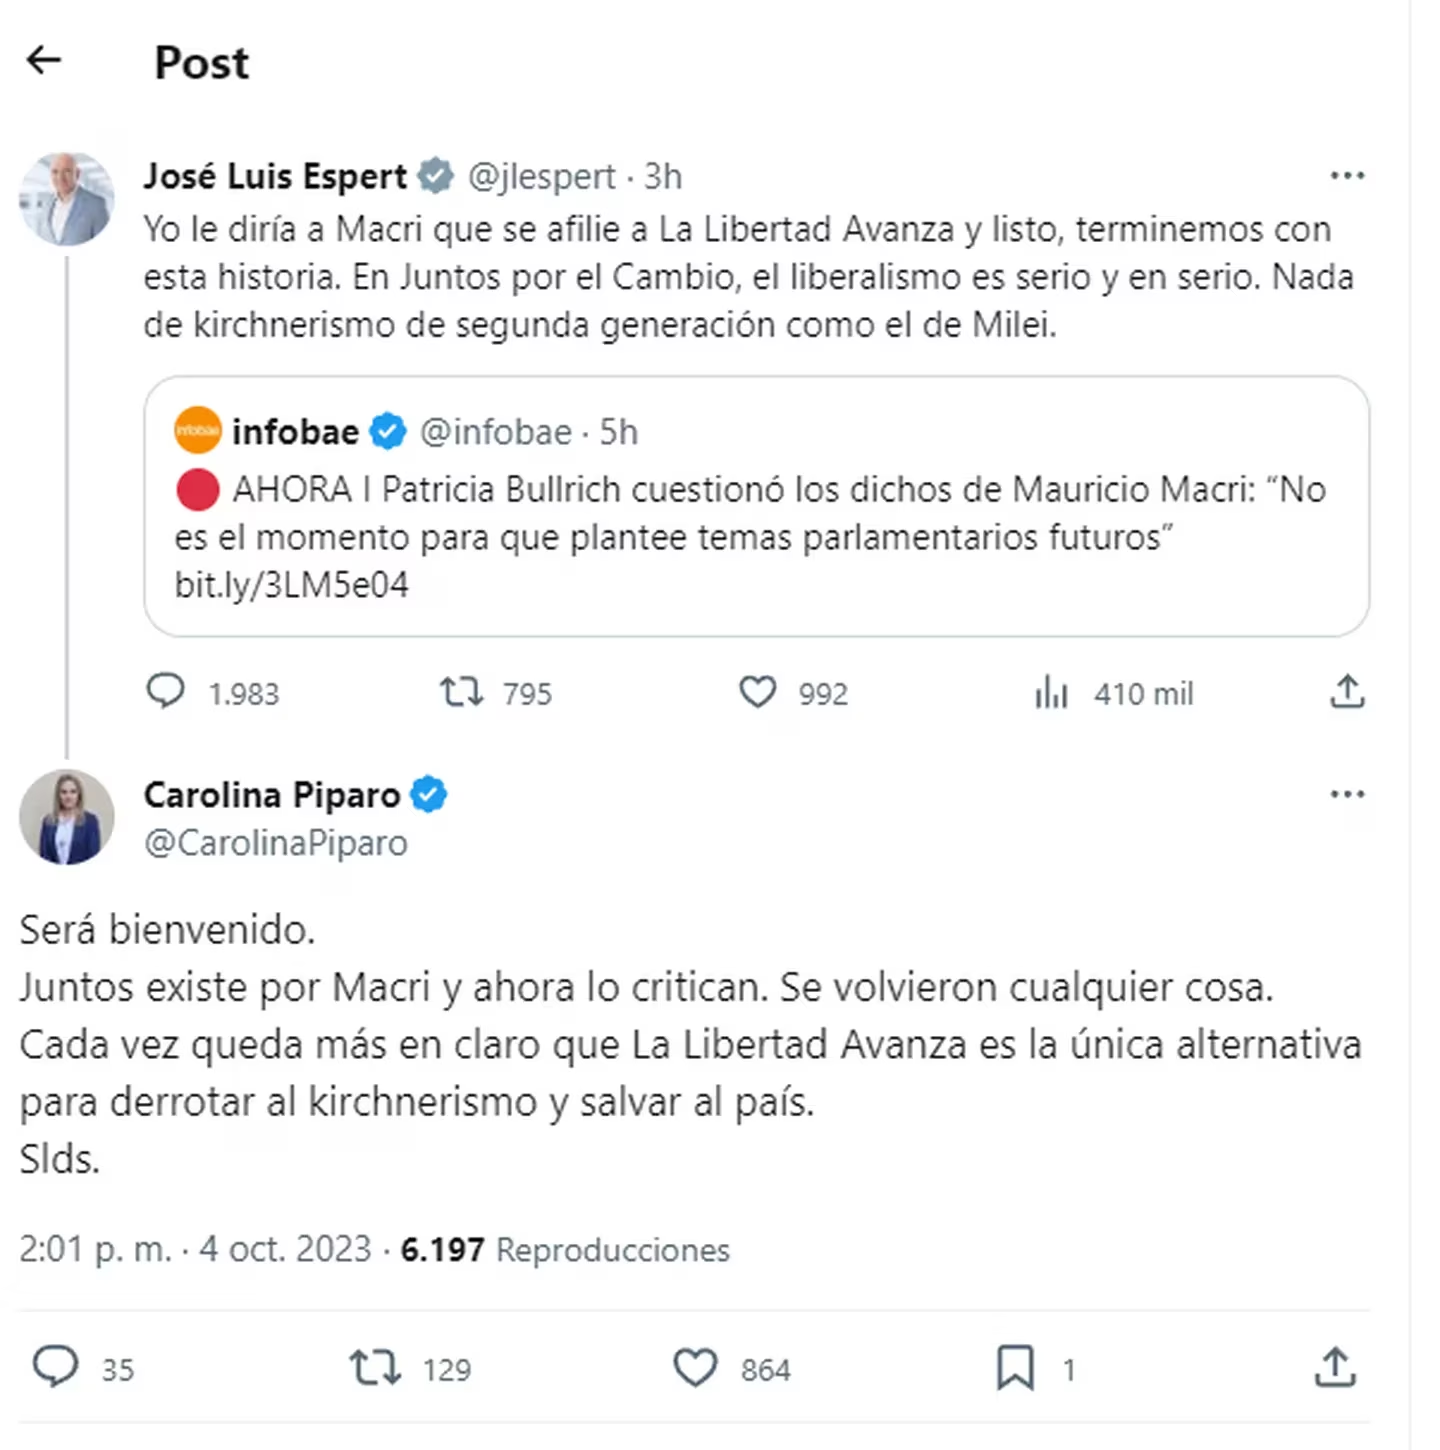Viewport: 1440px width, 1450px height.
Task: Reply to Carolina Piparo's post
Action: 56,1367
